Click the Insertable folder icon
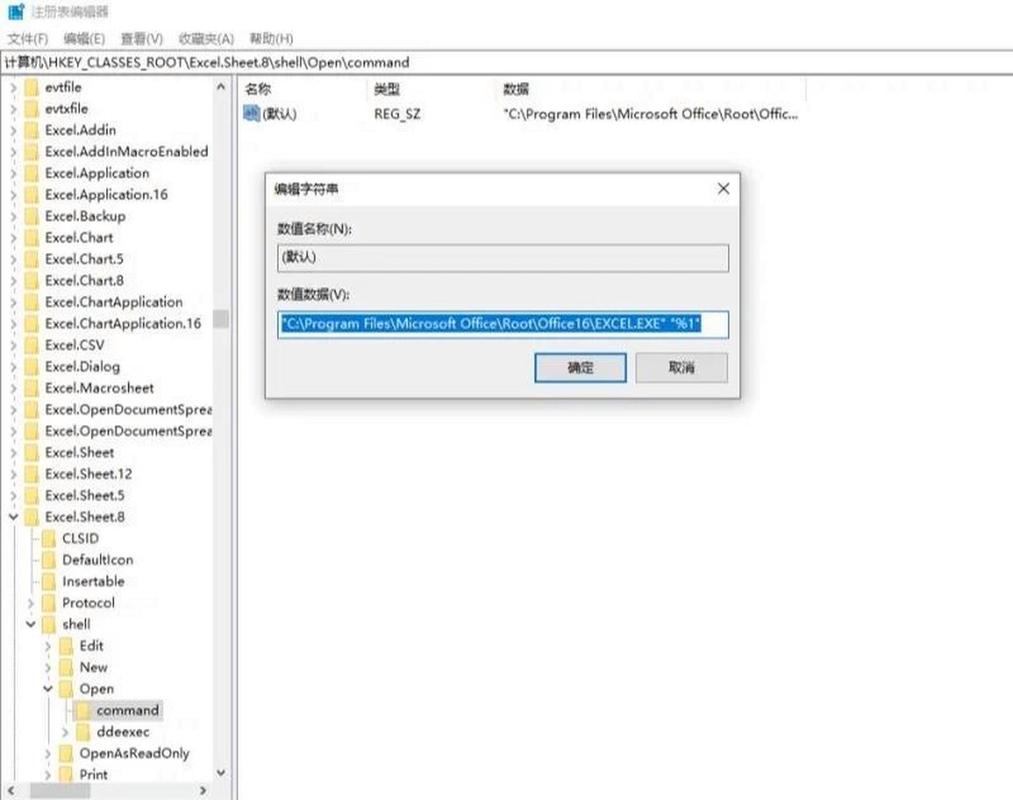The width and height of the screenshot is (1013, 800). (48, 582)
